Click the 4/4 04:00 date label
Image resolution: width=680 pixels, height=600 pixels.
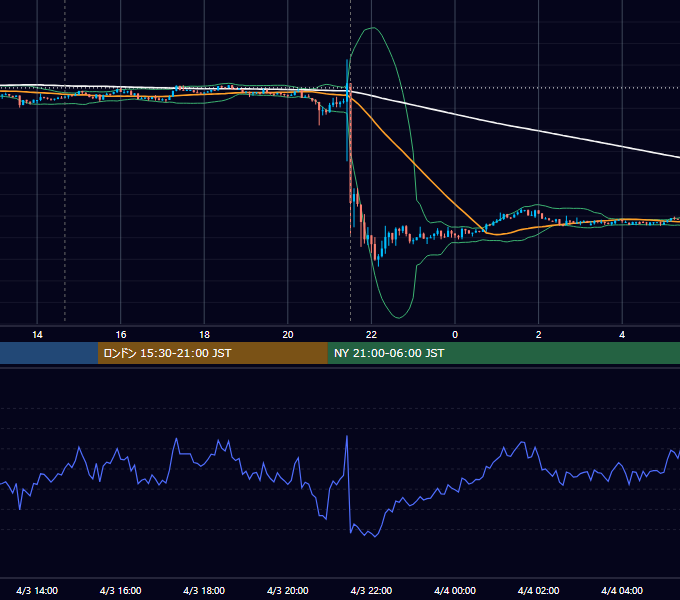pyautogui.click(x=622, y=590)
